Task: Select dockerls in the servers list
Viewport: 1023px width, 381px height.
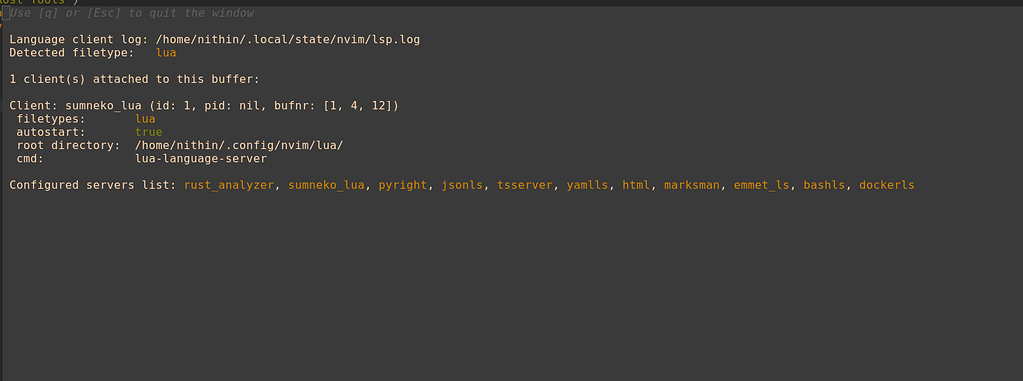Action: click(886, 185)
